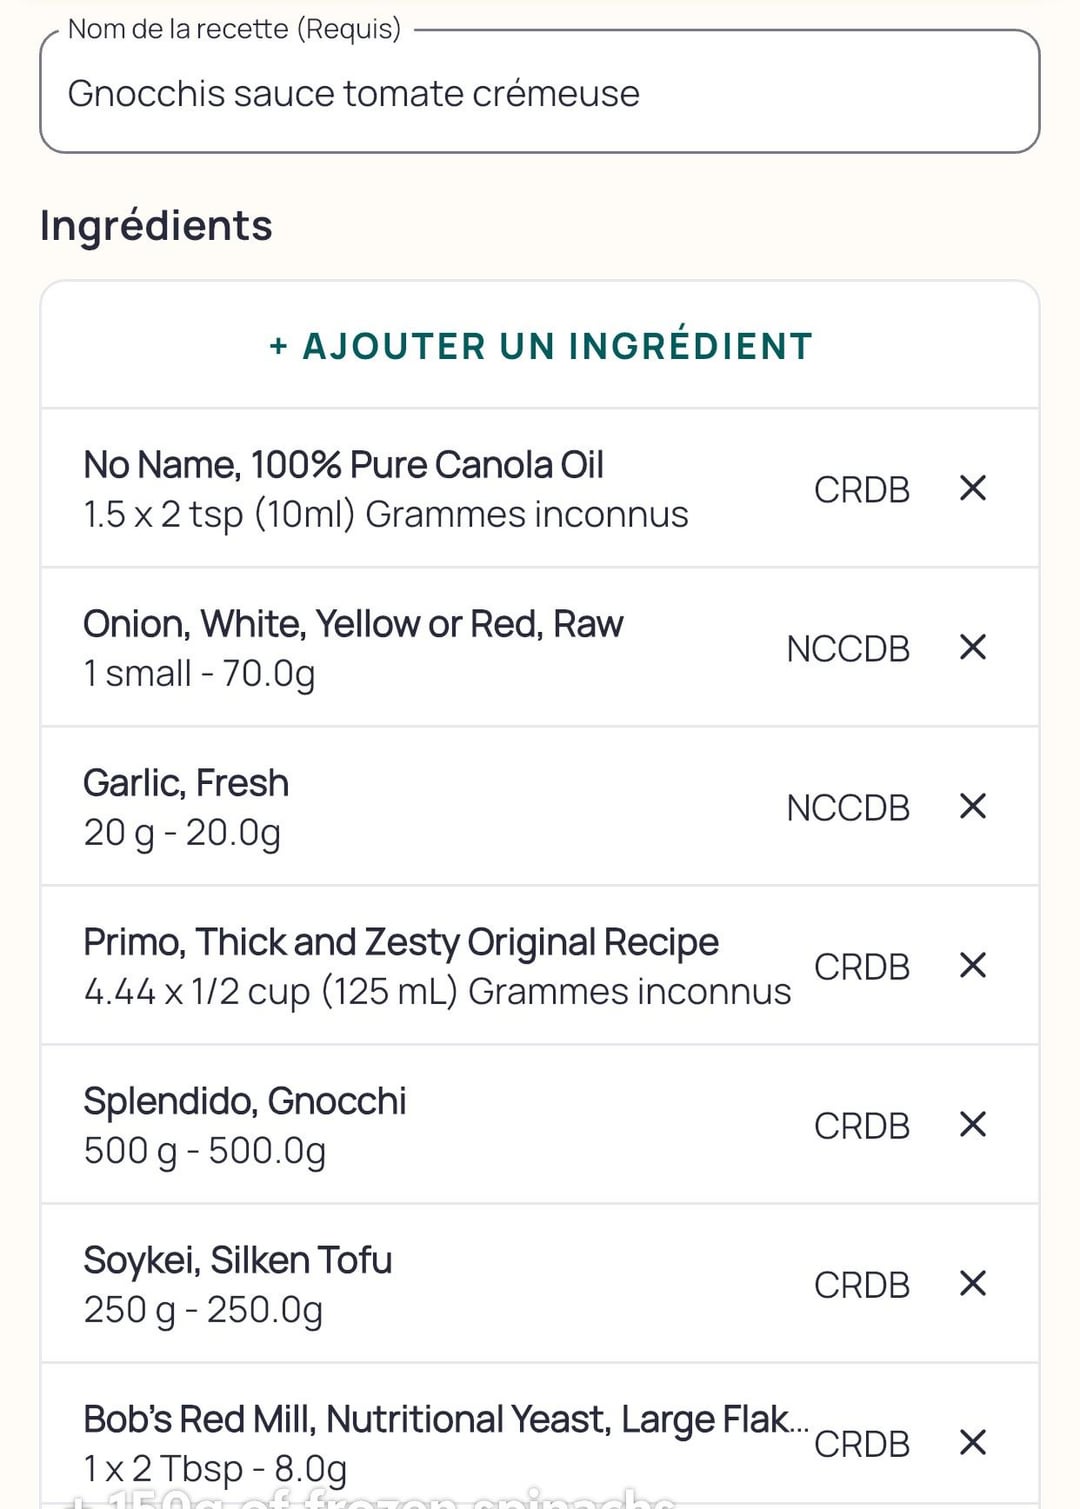Tap the NCCDB label beside Onion
This screenshot has width=1080, height=1509.
(x=848, y=648)
